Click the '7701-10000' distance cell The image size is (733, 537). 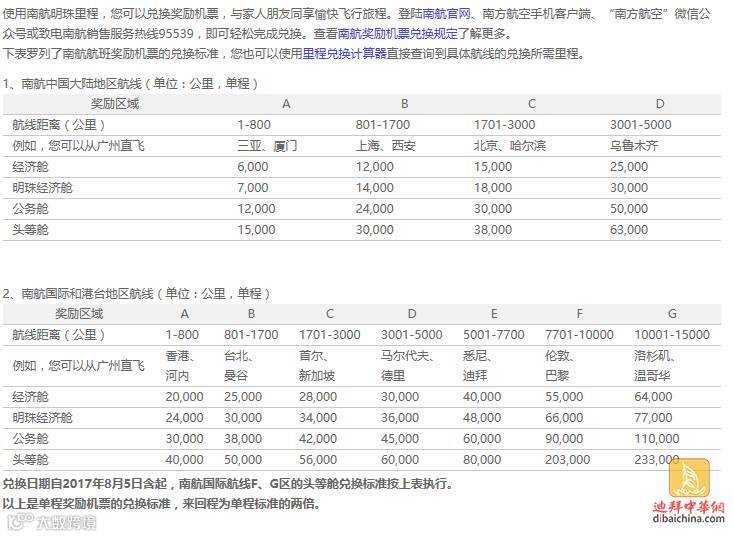[x=579, y=335]
